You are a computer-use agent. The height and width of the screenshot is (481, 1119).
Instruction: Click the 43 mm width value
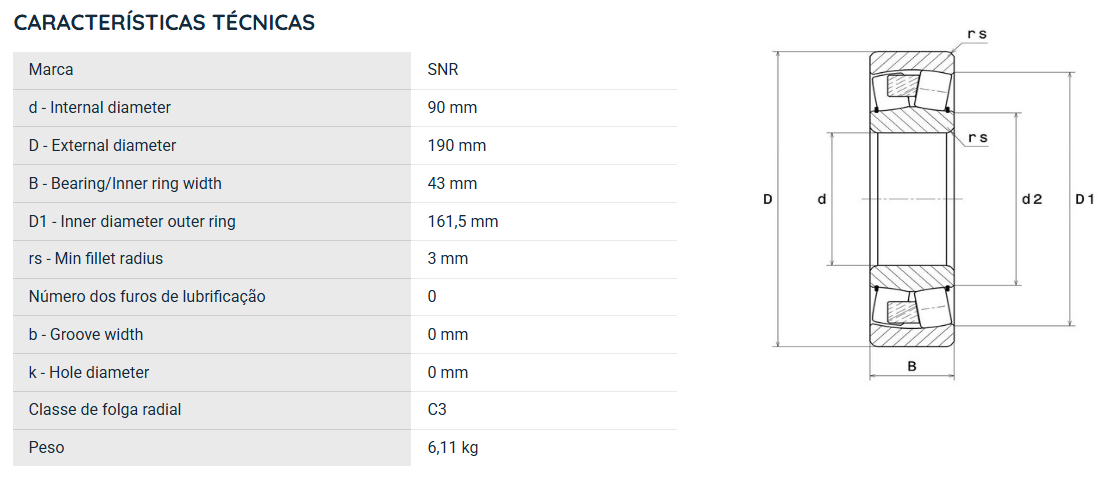(x=452, y=183)
